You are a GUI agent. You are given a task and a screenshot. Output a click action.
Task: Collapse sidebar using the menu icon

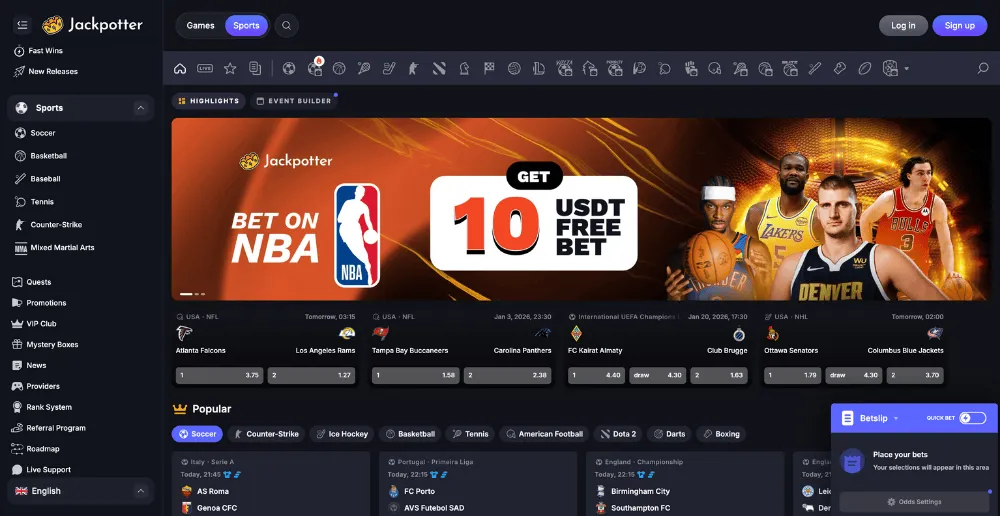[22, 25]
